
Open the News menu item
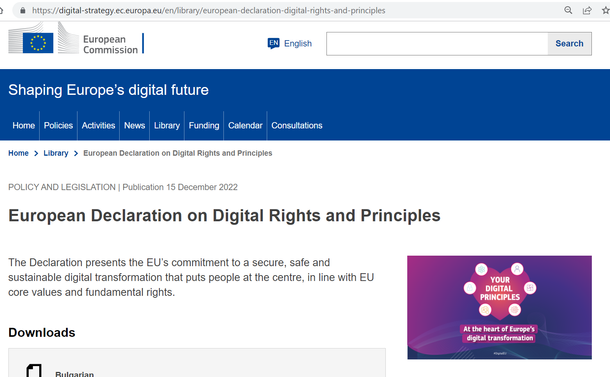point(135,126)
